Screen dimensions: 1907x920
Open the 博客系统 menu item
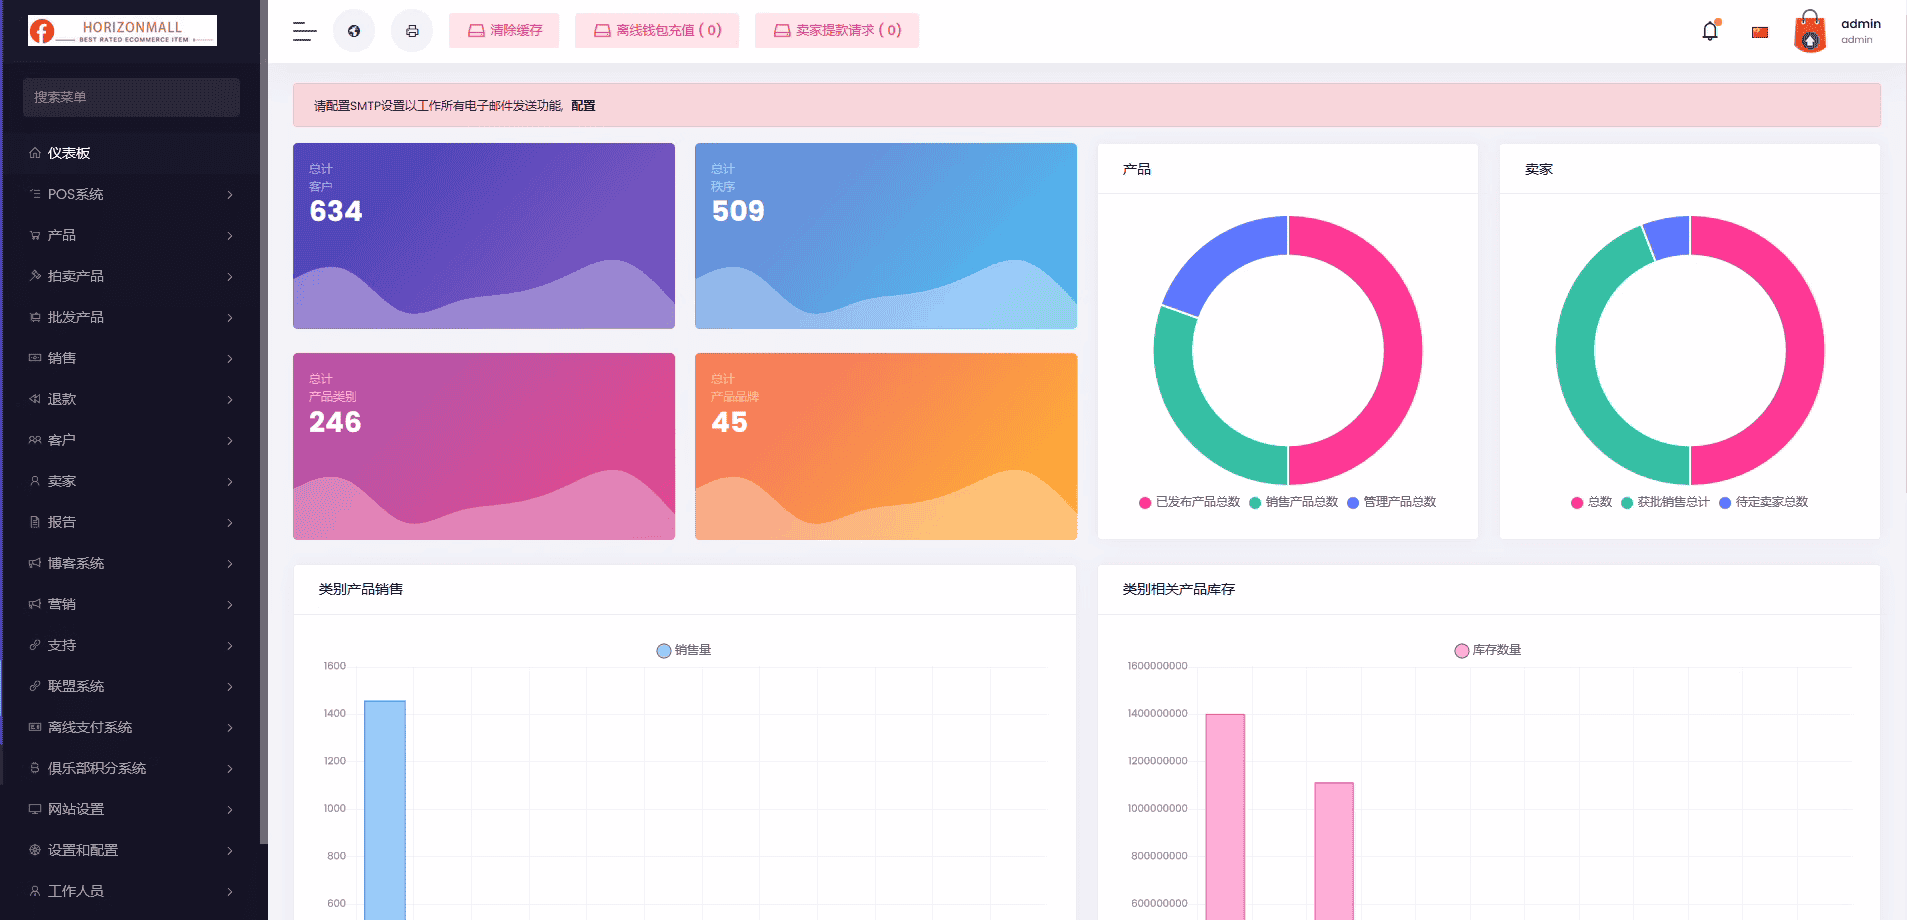click(x=131, y=563)
